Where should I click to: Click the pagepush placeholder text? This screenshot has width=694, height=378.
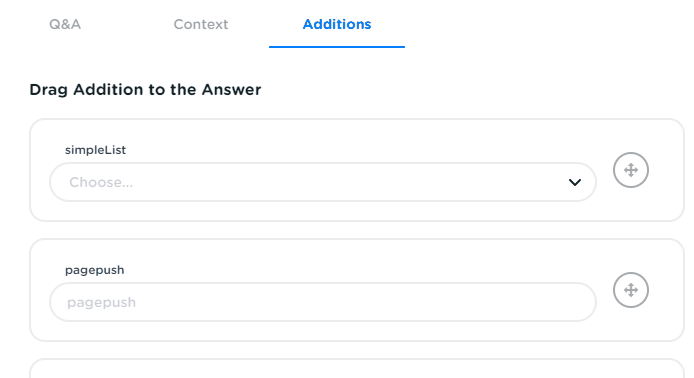click(x=101, y=302)
